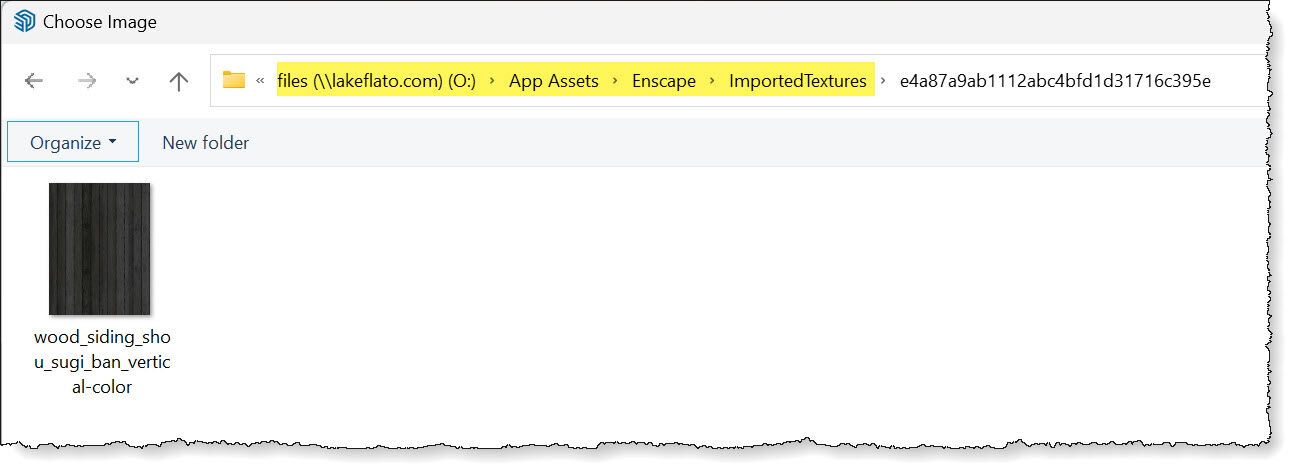Show hidden path with double-chevron icon

click(x=260, y=81)
